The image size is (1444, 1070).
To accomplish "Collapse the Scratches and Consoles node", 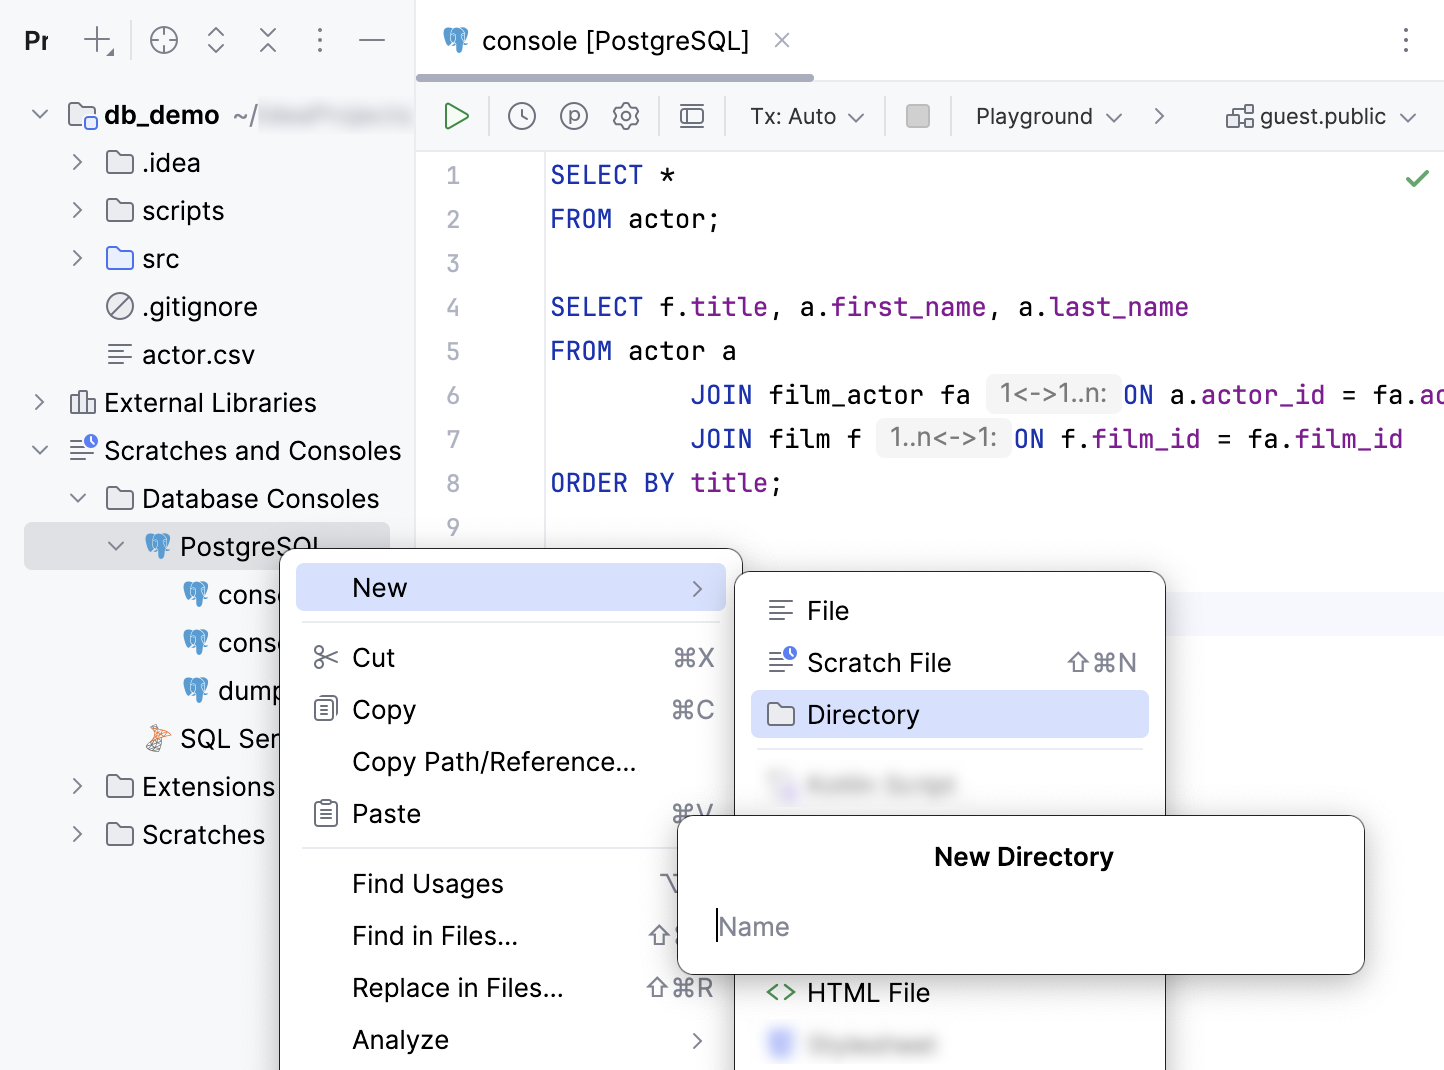I will pos(40,450).
